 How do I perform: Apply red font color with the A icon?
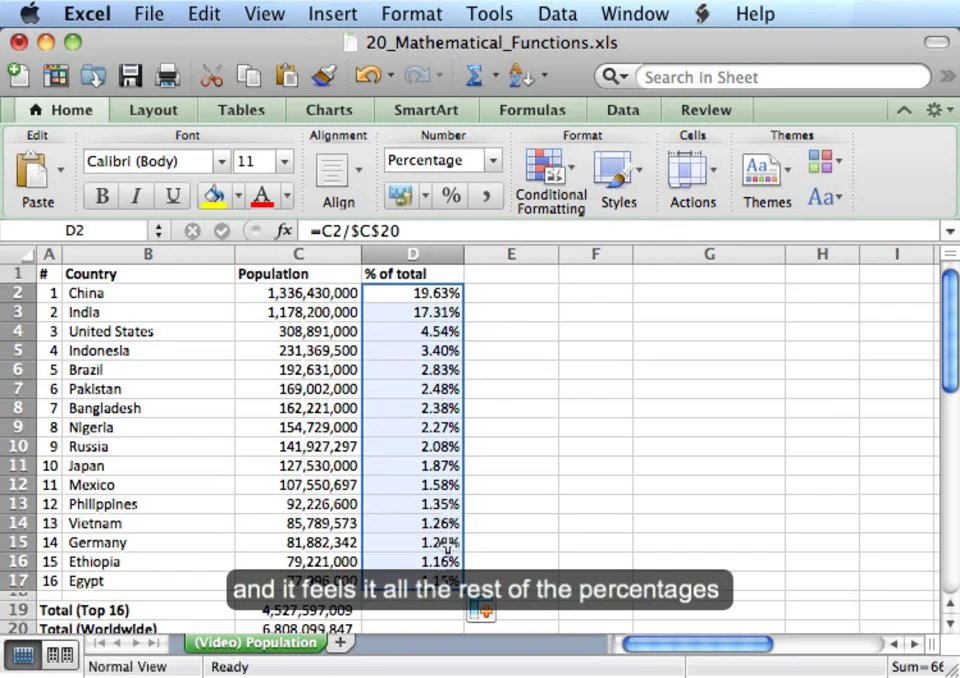pyautogui.click(x=262, y=197)
